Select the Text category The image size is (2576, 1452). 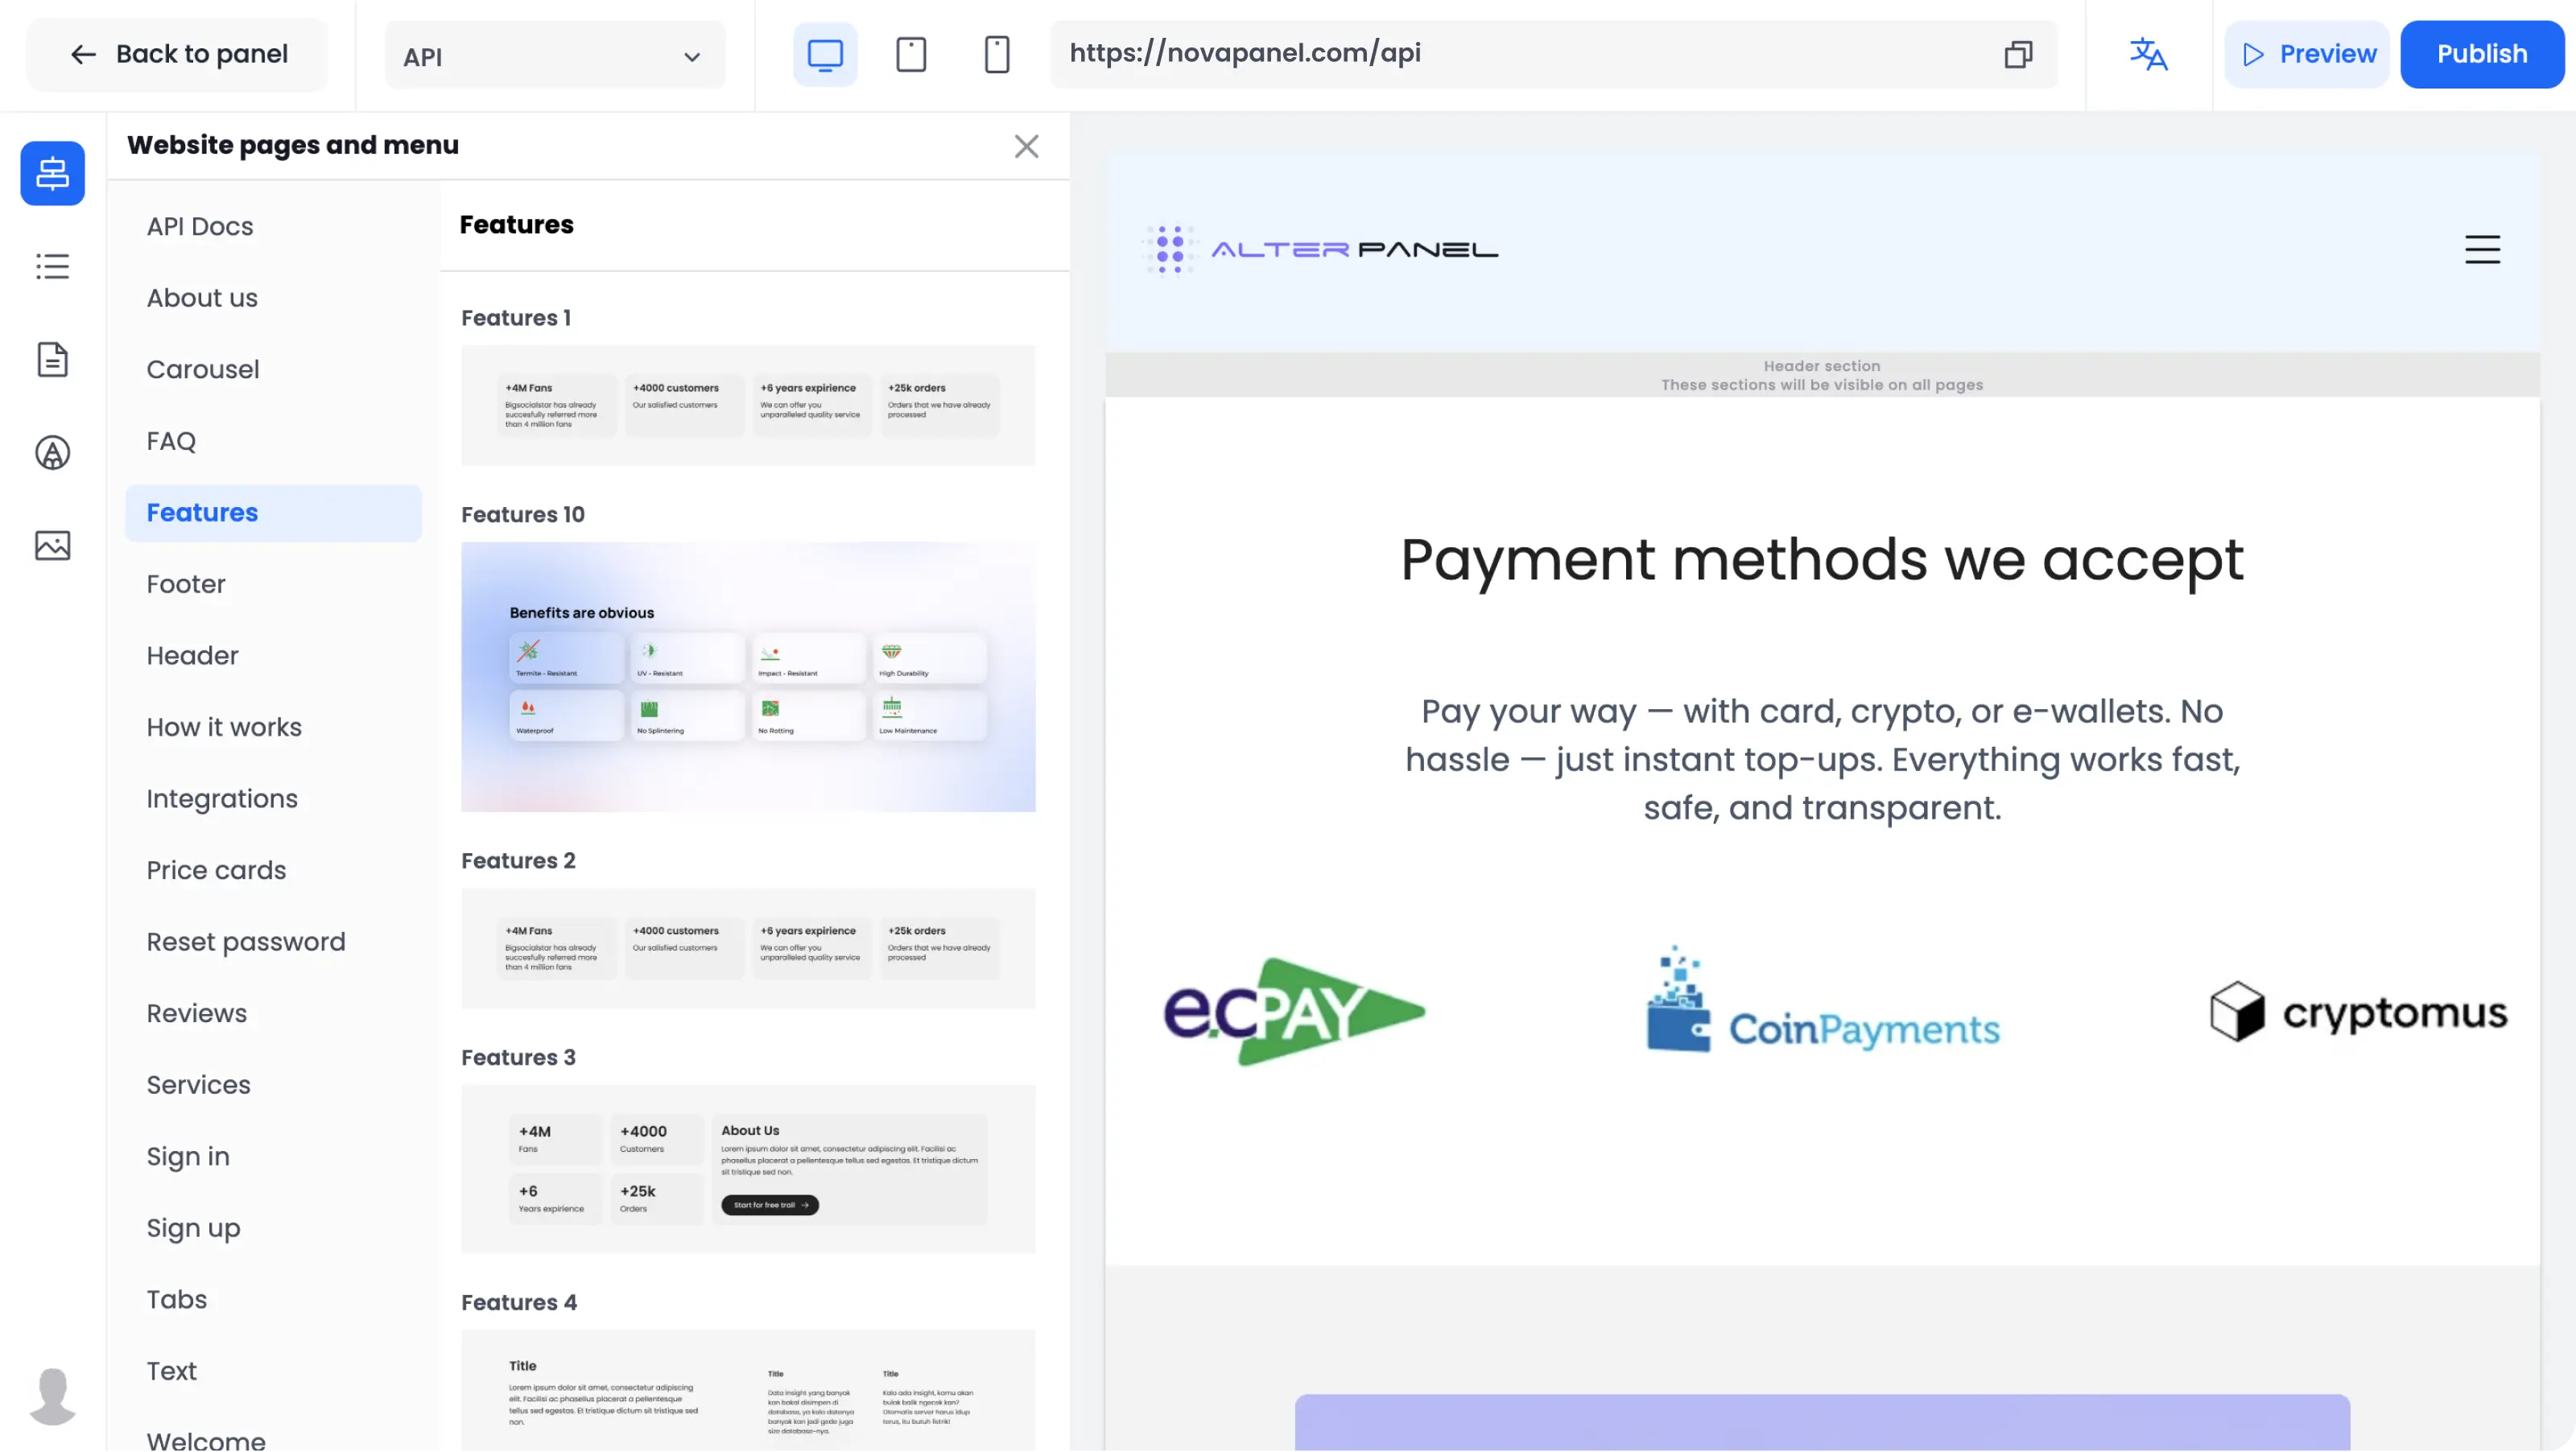tap(273, 1371)
